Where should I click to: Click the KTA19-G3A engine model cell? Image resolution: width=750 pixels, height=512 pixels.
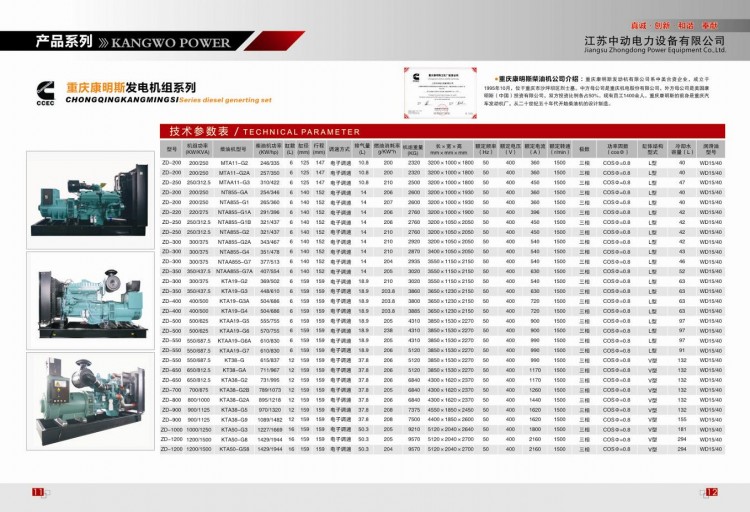[x=234, y=301]
